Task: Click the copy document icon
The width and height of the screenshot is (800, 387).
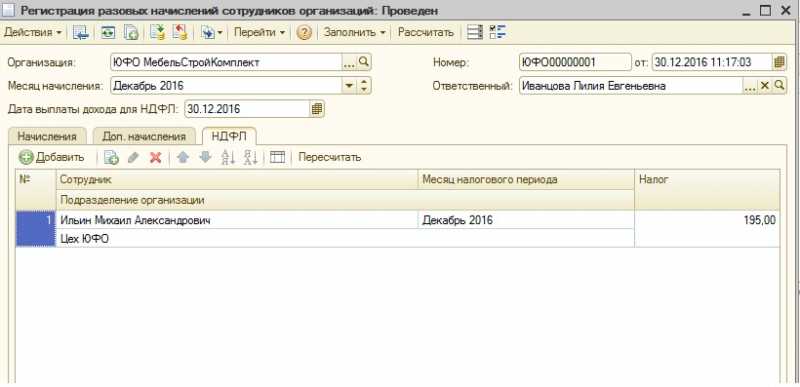Action: [x=132, y=33]
